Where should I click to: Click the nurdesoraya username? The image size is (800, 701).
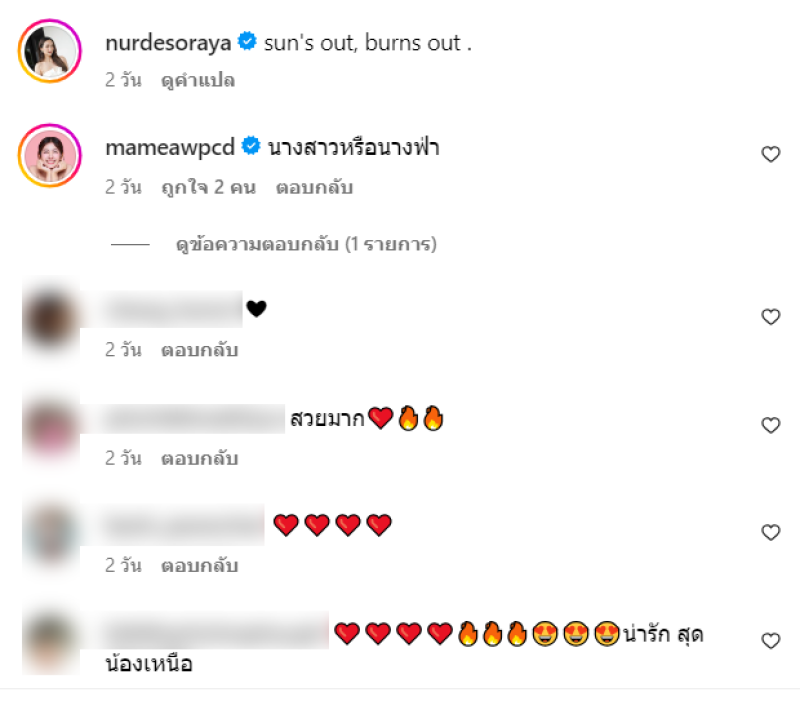click(168, 43)
